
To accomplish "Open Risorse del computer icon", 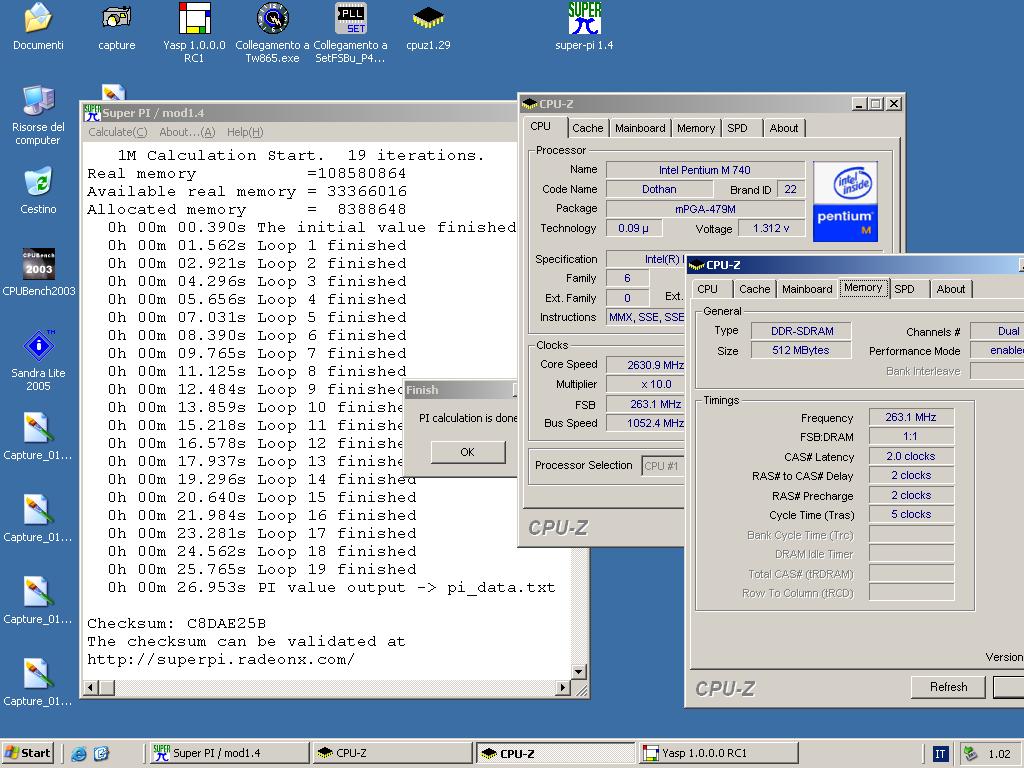I will pyautogui.click(x=38, y=115).
